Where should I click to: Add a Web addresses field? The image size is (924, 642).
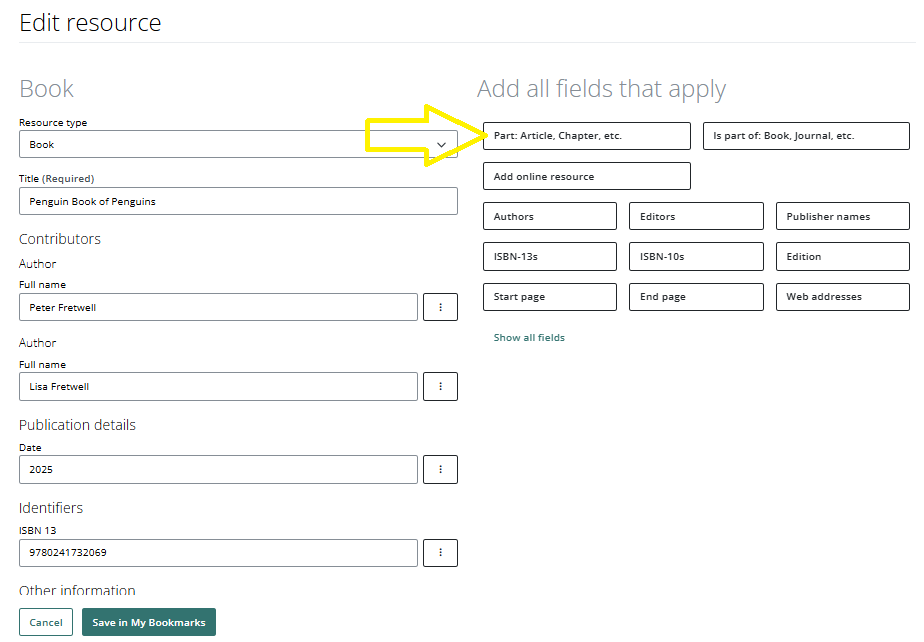842,296
